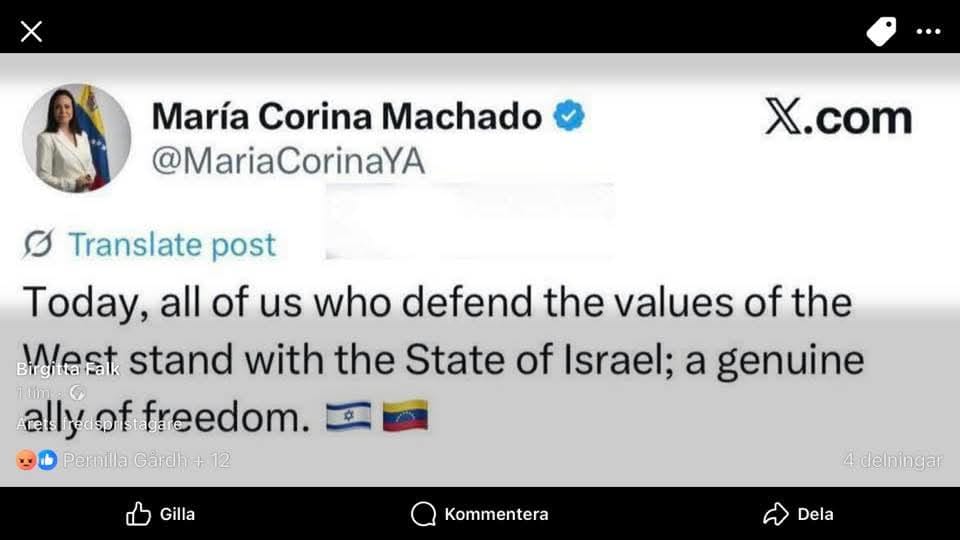Click the blue verified badge
The image size is (960, 540).
569,117
